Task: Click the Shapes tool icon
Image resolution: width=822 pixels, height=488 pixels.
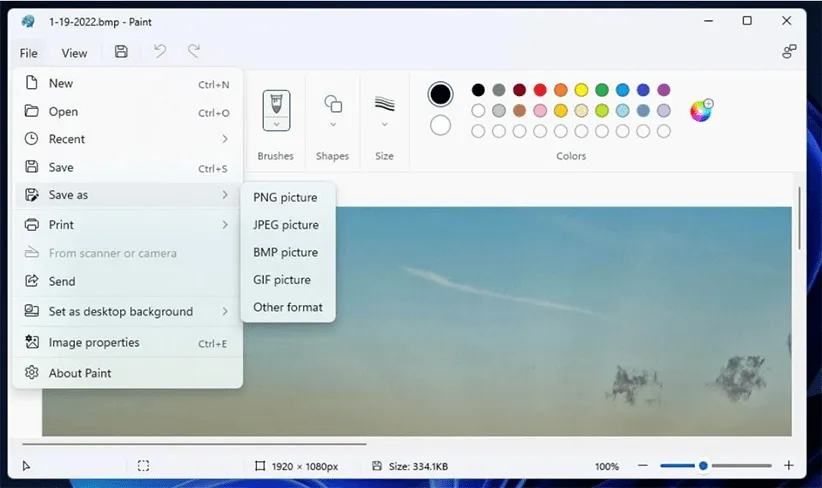Action: [333, 104]
